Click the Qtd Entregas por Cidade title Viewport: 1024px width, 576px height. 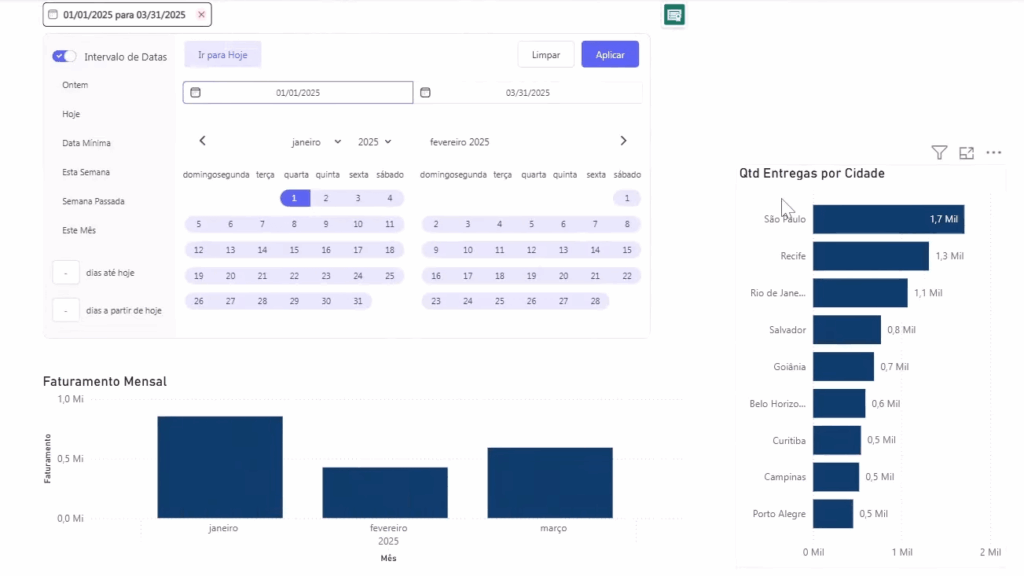coord(812,173)
